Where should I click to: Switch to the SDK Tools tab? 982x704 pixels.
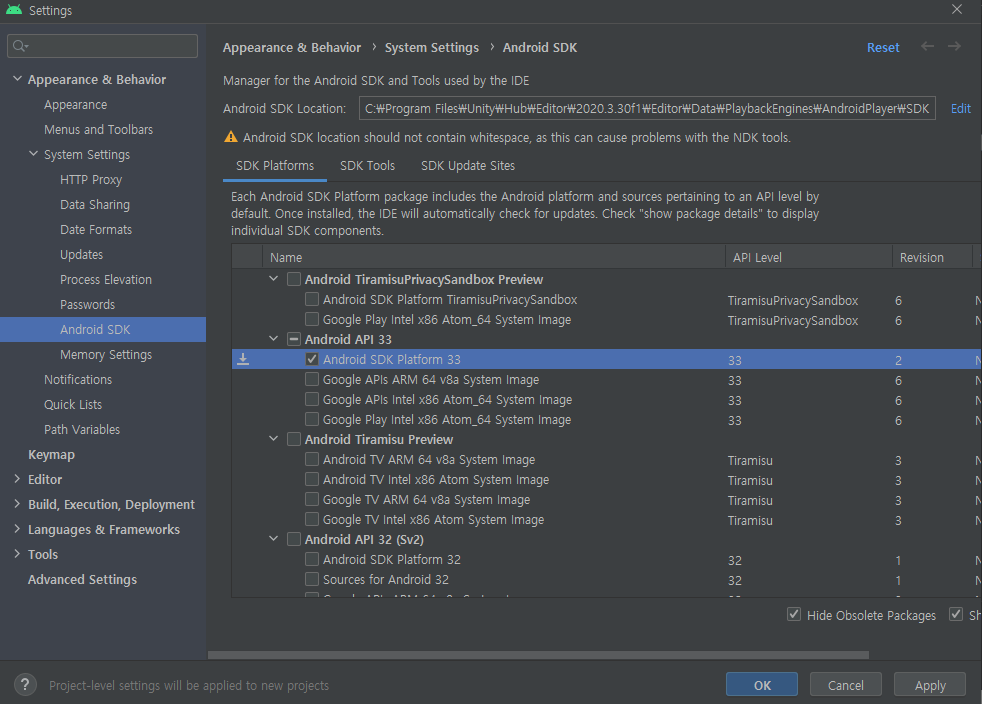tap(368, 166)
